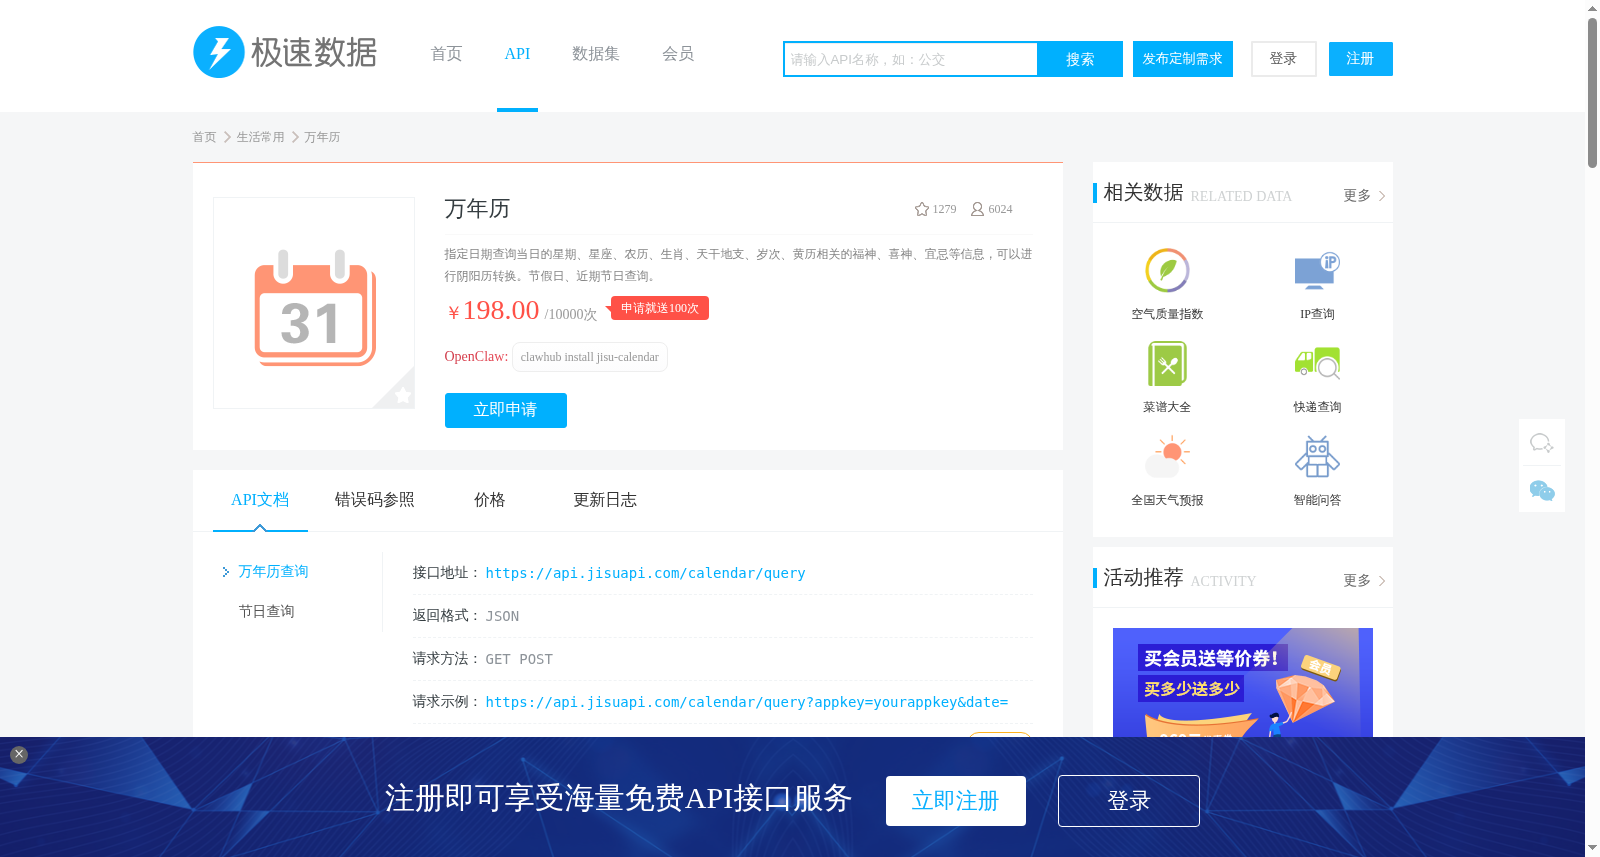Image resolution: width=1600 pixels, height=857 pixels.
Task: Click the header 登录 button
Action: (x=1284, y=59)
